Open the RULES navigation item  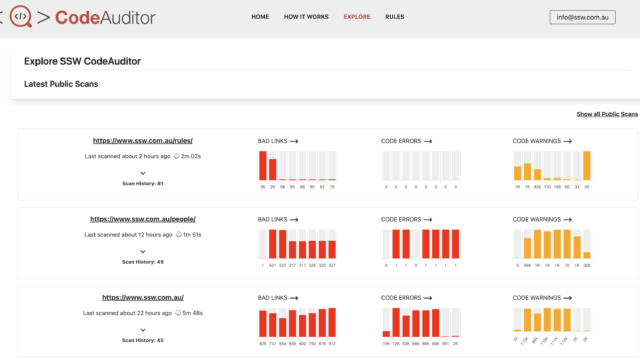(395, 17)
